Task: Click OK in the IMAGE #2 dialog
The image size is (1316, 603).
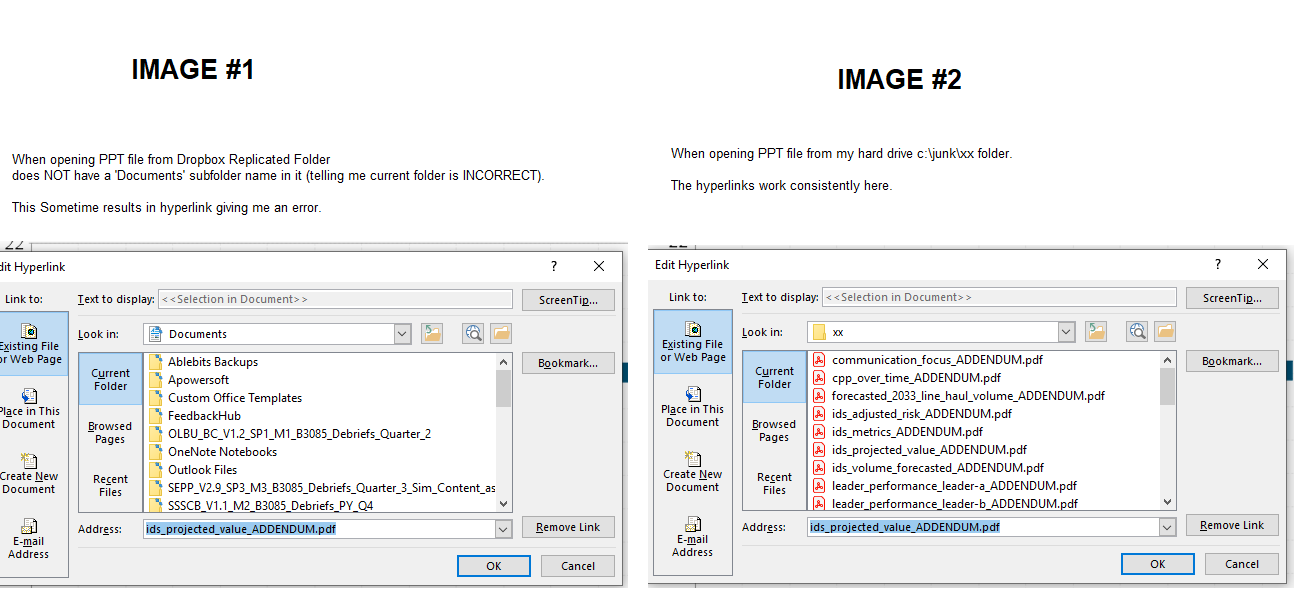Action: click(1157, 563)
